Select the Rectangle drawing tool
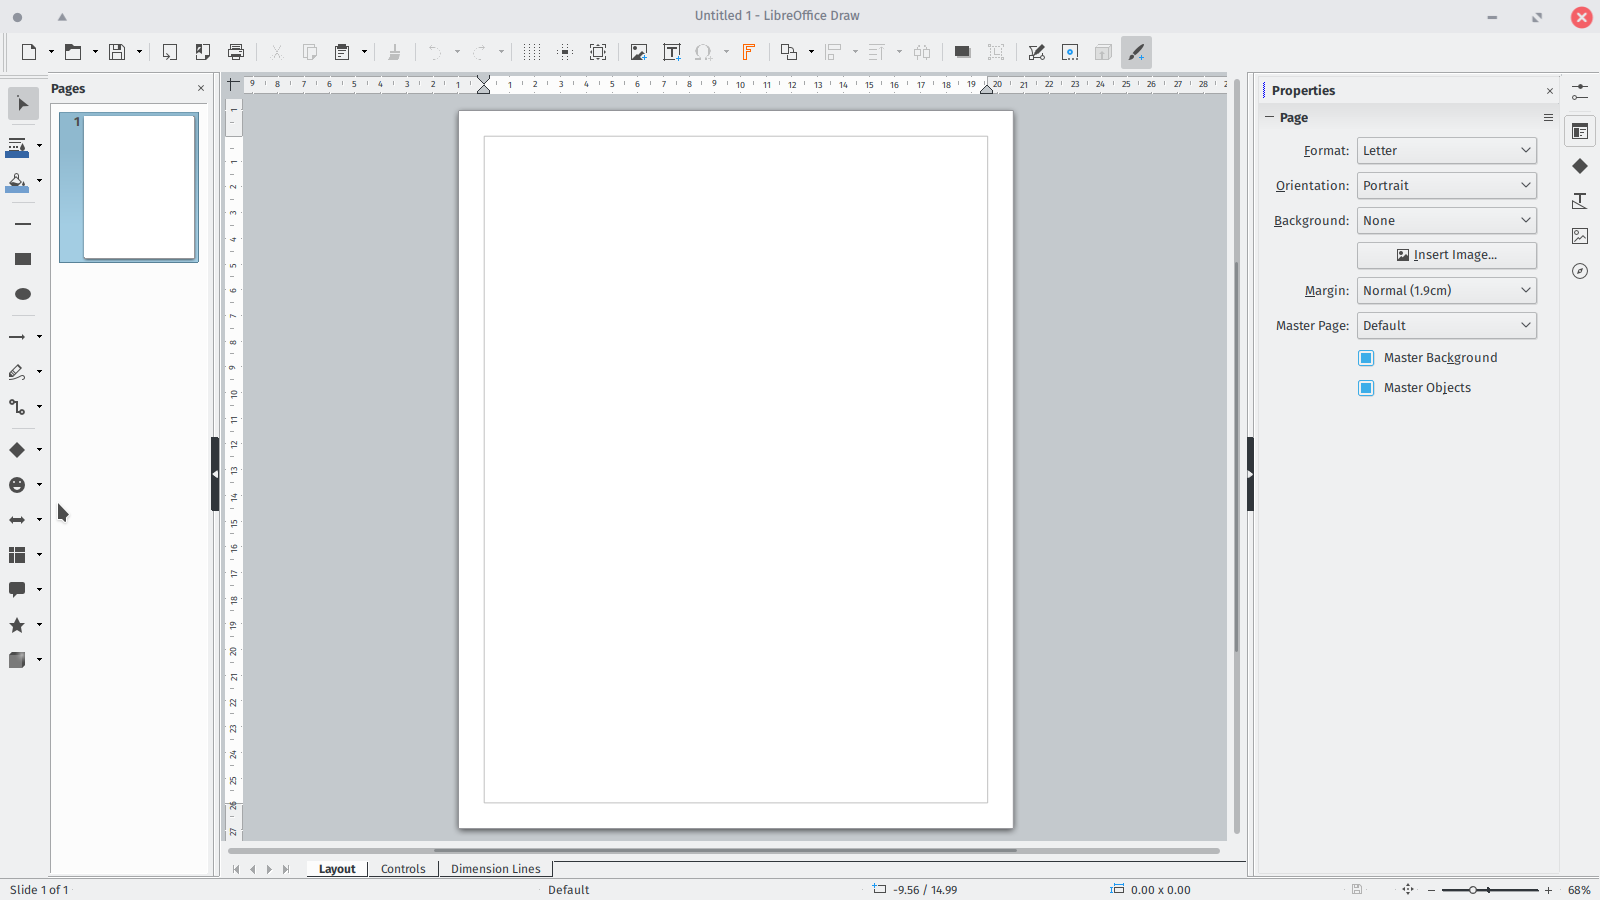Image resolution: width=1600 pixels, height=900 pixels. tap(23, 259)
